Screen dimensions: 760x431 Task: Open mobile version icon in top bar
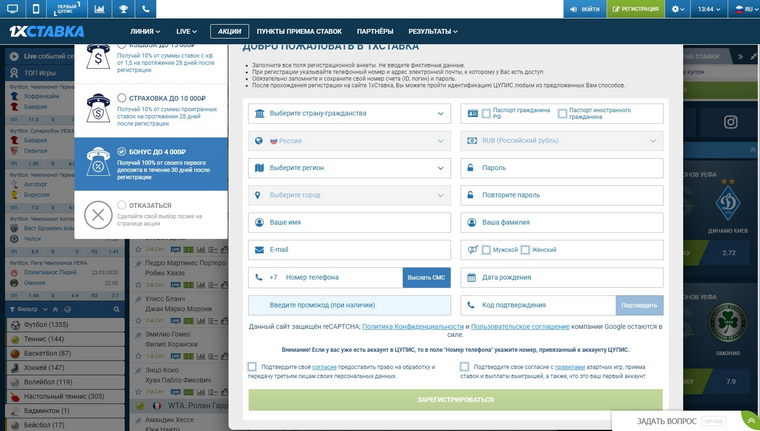coord(35,9)
